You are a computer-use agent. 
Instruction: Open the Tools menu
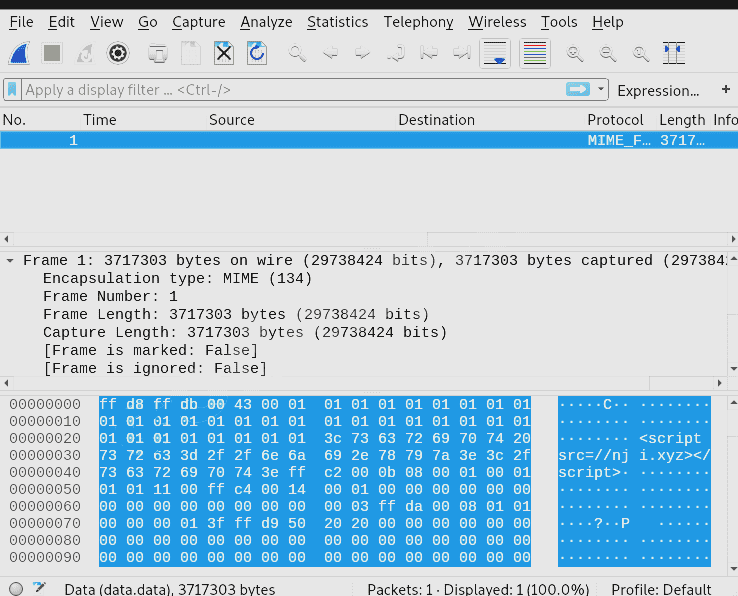559,22
